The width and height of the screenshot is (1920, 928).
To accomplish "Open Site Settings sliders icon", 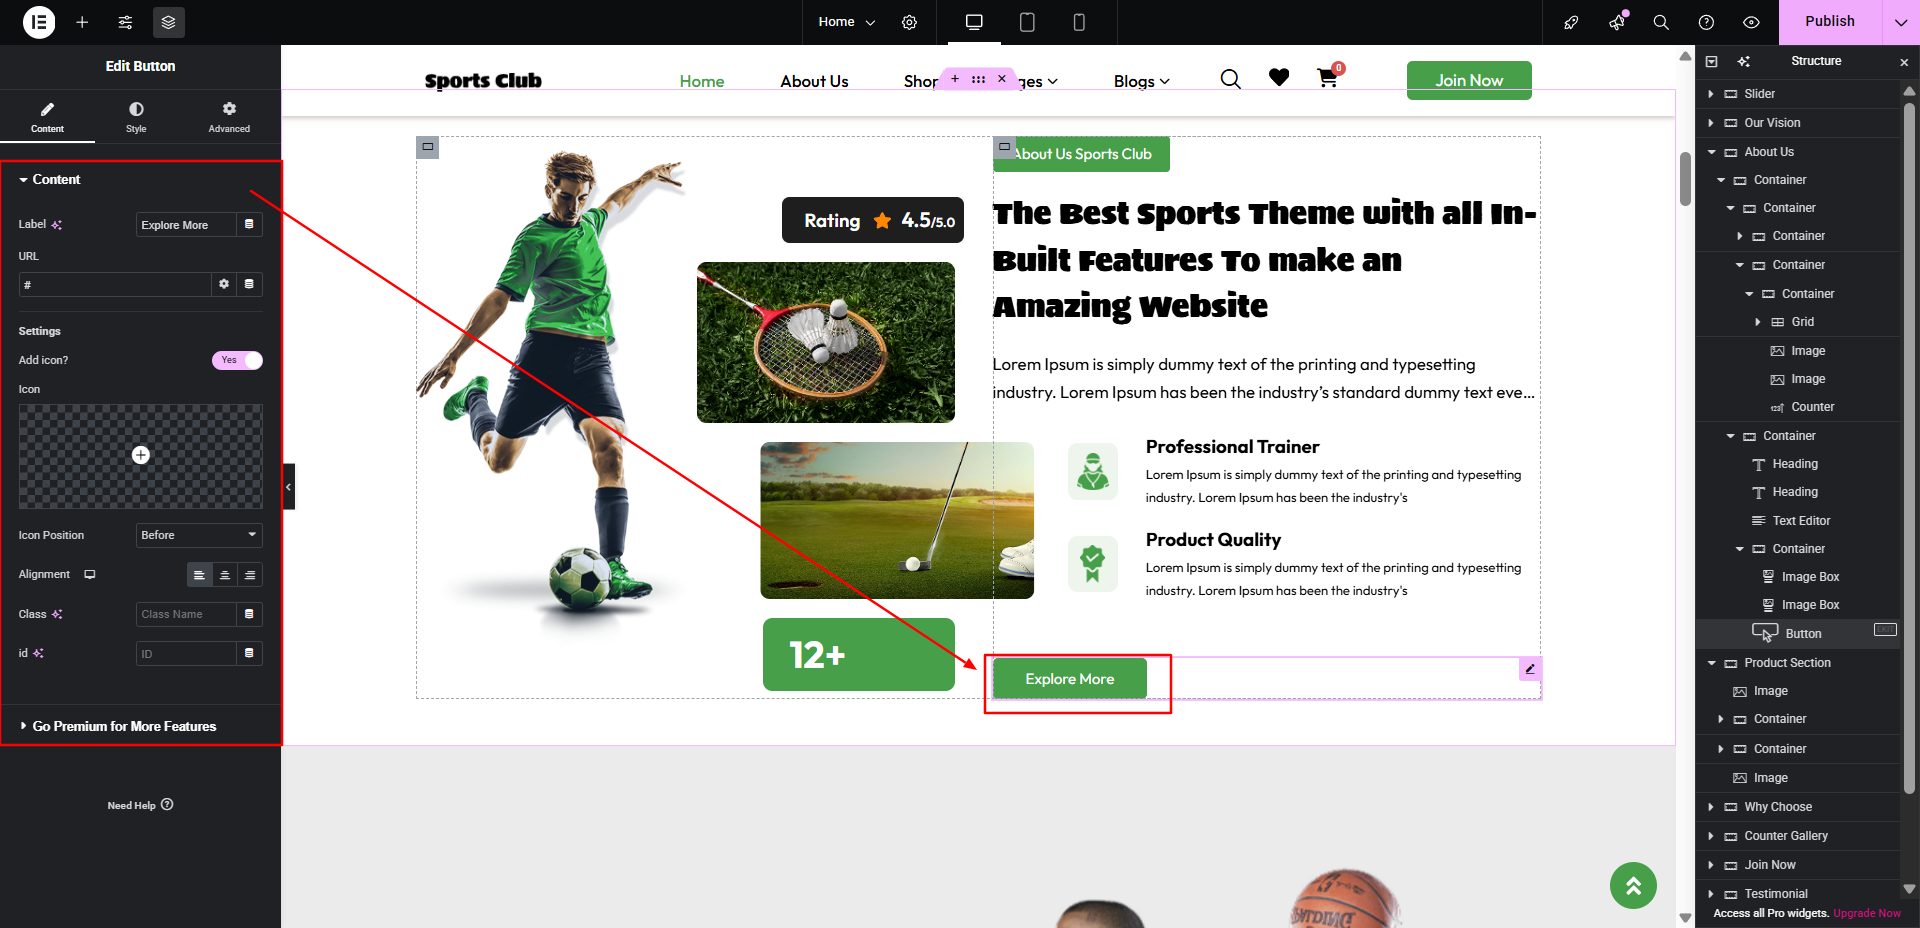I will (125, 22).
